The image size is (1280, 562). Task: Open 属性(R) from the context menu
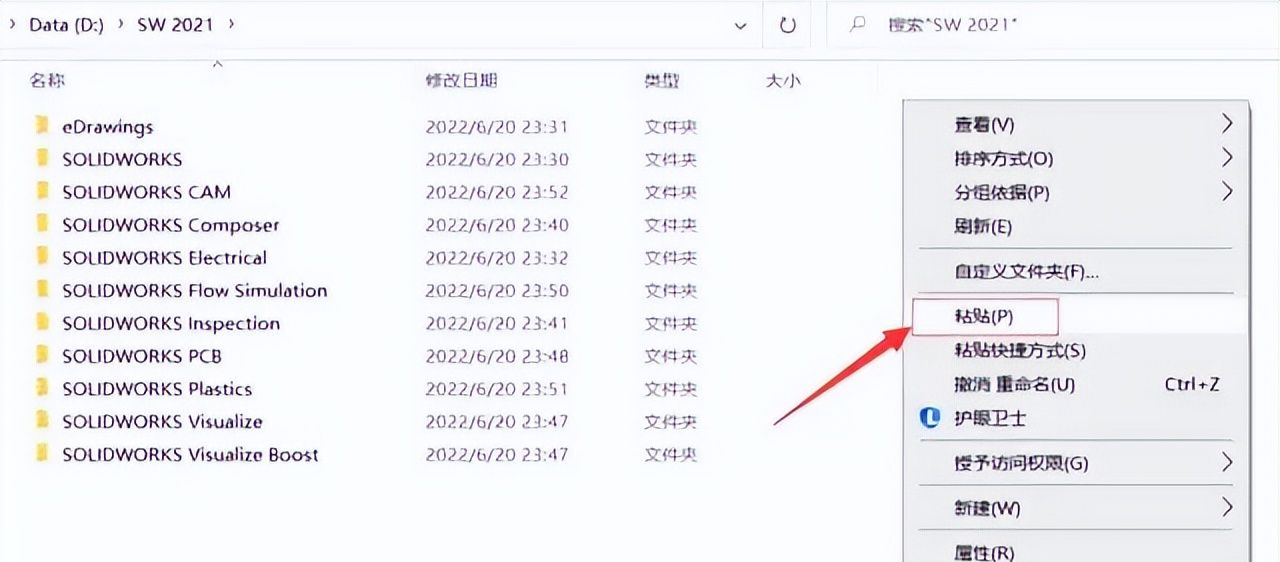[984, 551]
